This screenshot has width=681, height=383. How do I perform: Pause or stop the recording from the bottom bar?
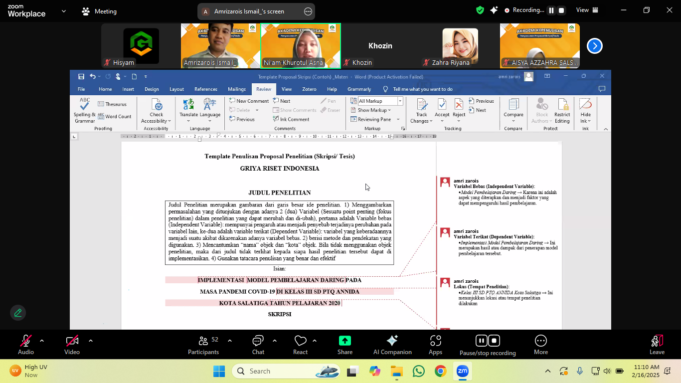tap(488, 345)
